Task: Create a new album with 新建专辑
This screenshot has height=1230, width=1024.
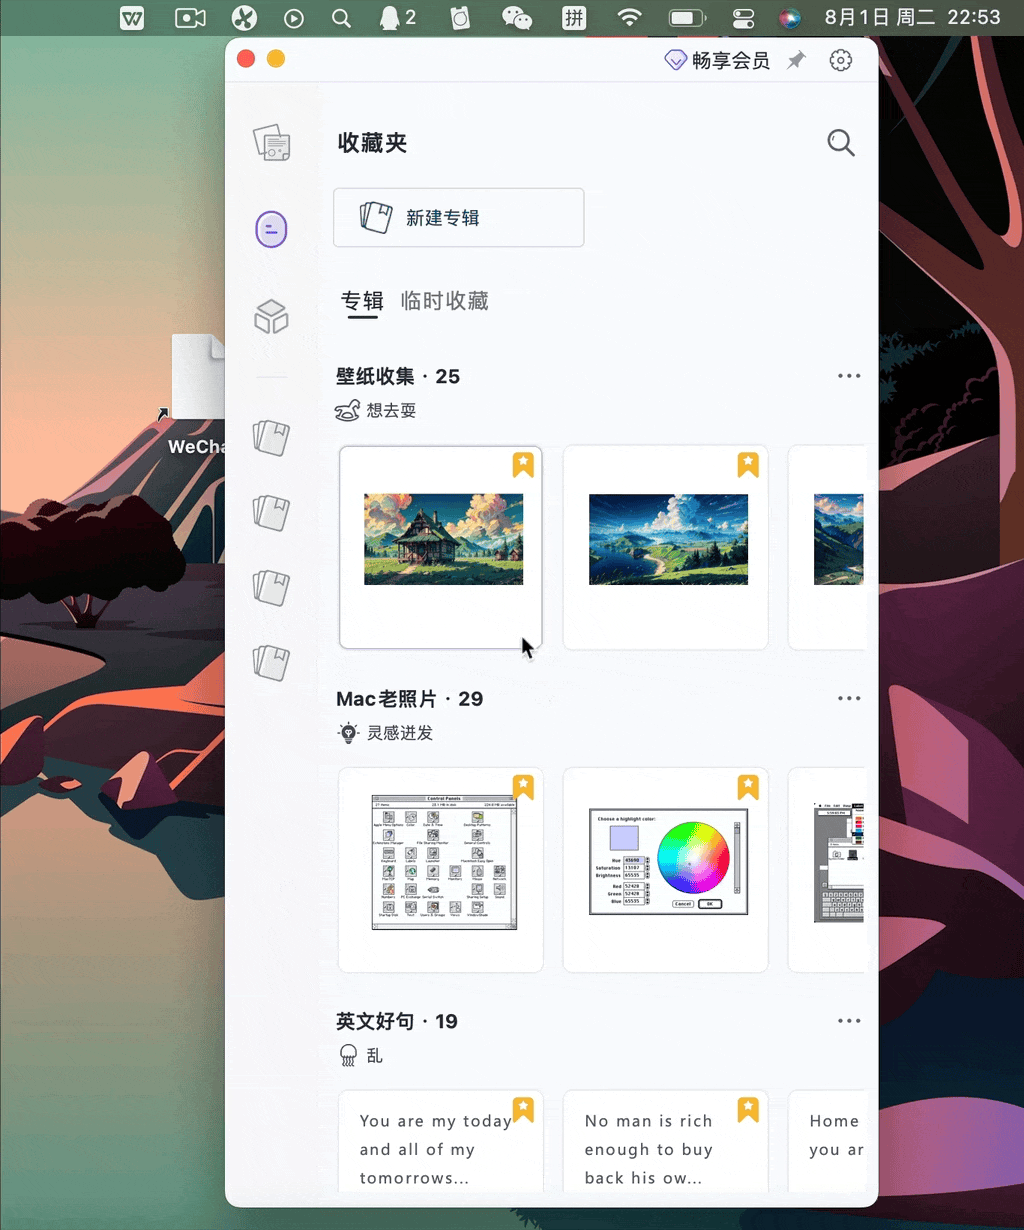Action: 458,217
